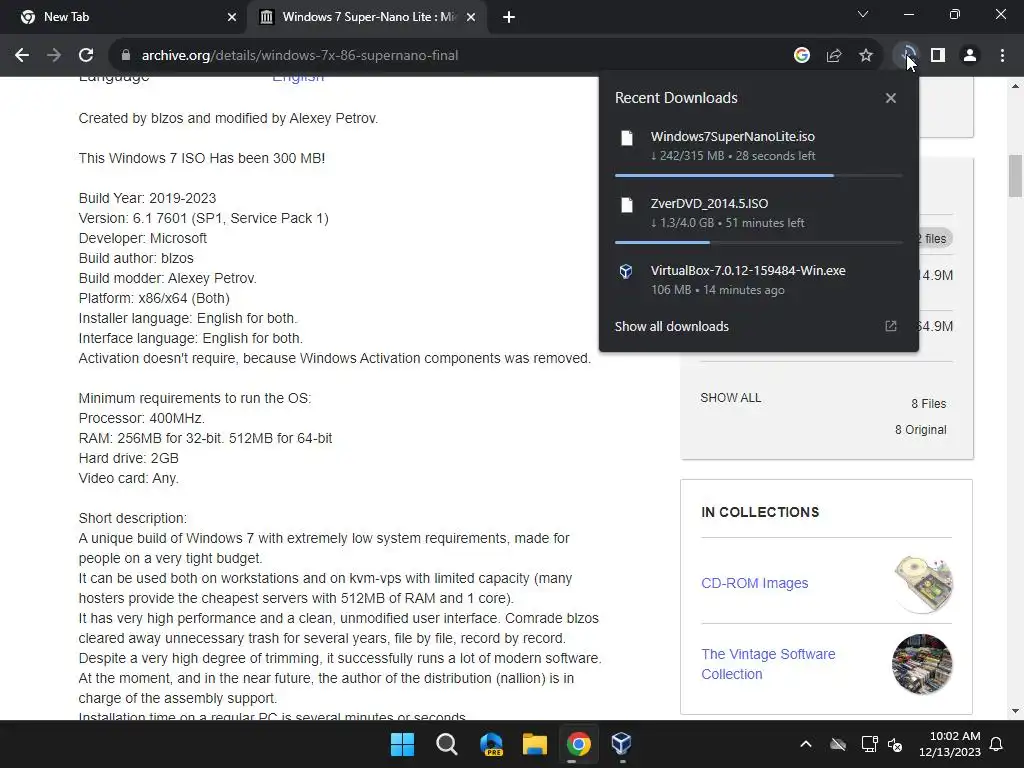Click the network tray icon
Image resolution: width=1024 pixels, height=768 pixels.
[x=869, y=744]
